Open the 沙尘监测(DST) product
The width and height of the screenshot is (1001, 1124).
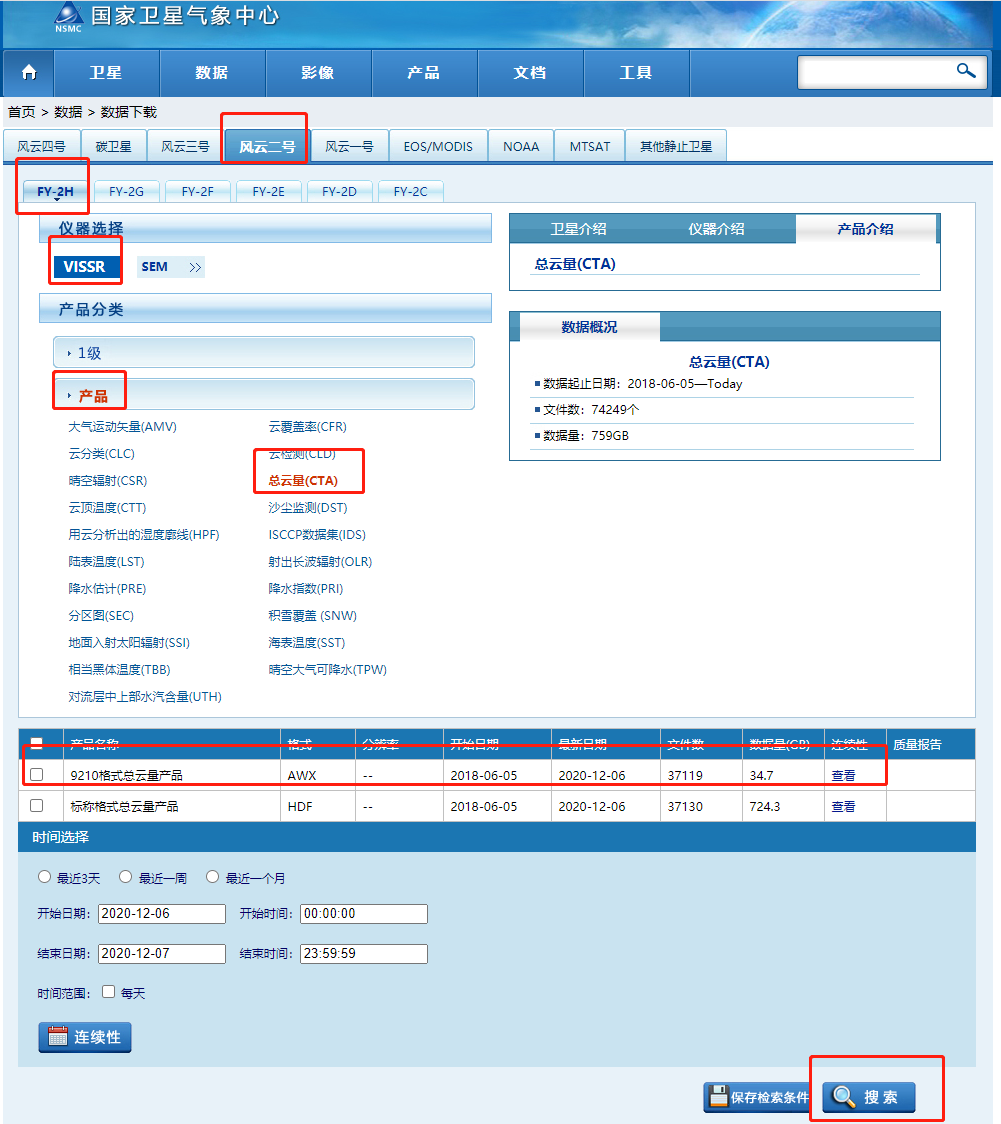[308, 508]
